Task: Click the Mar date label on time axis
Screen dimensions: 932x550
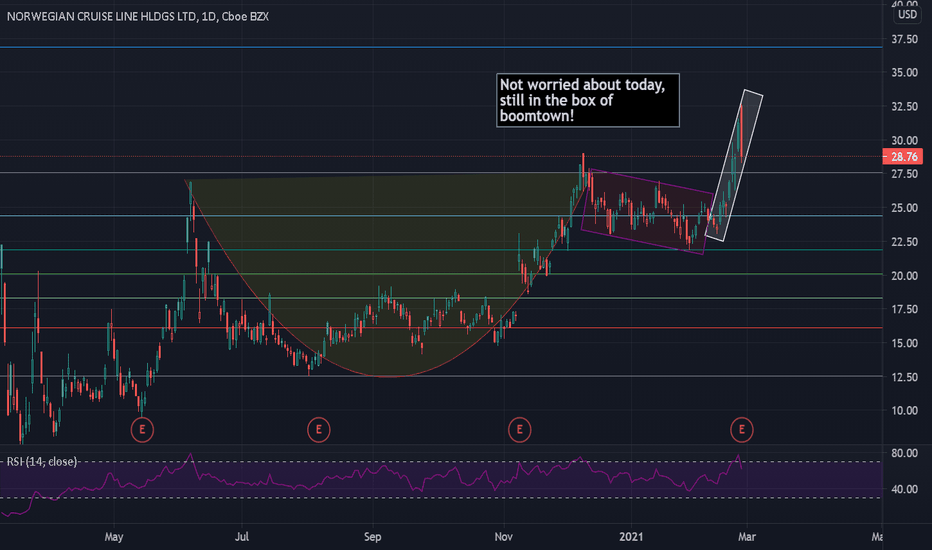Action: pos(747,537)
